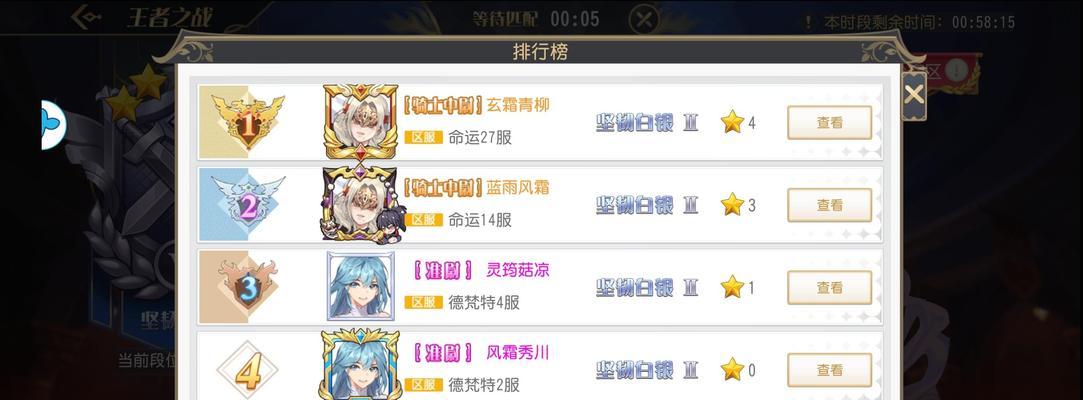Viewport: 1083px width, 400px height.
Task: Open 玄霜青柳's avatar portrait
Action: pyautogui.click(x=361, y=122)
